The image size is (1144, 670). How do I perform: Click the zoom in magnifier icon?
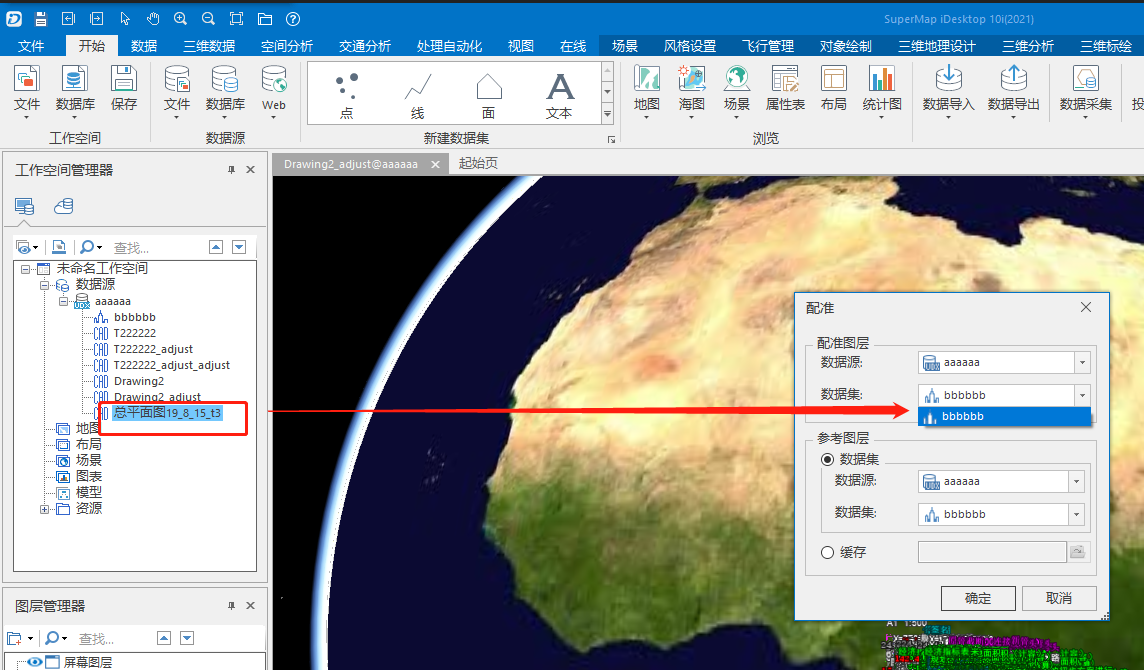pos(180,19)
